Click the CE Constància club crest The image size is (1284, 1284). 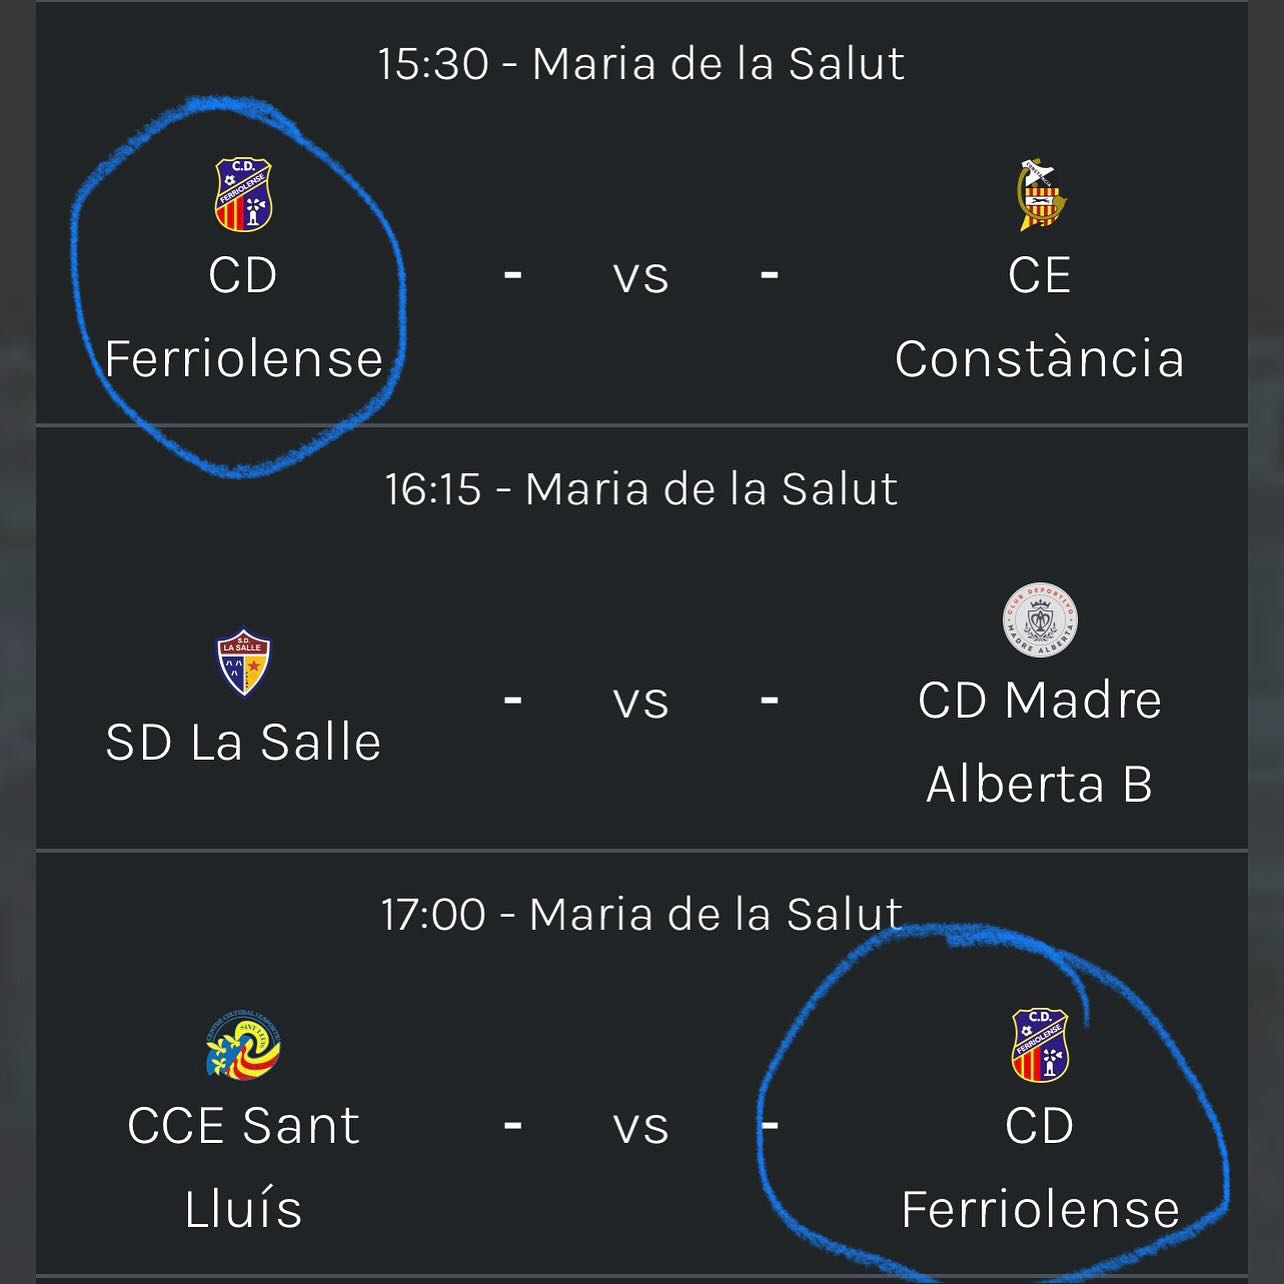tap(1040, 195)
